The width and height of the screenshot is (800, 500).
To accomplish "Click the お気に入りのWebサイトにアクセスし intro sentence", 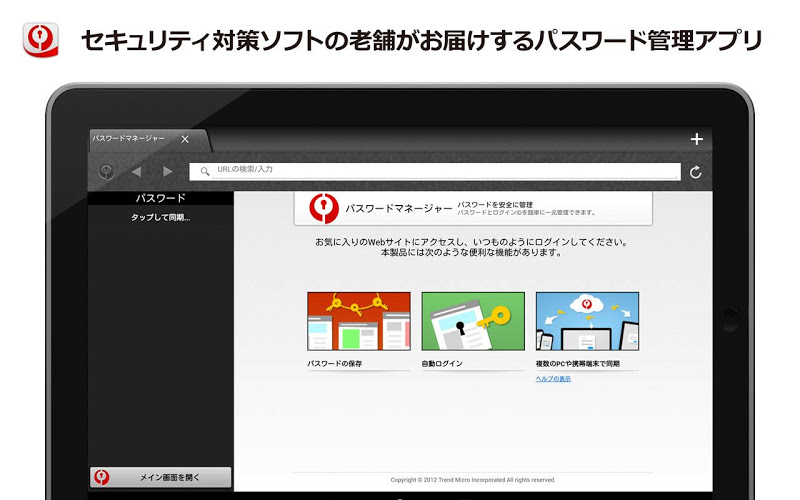I will 471,242.
